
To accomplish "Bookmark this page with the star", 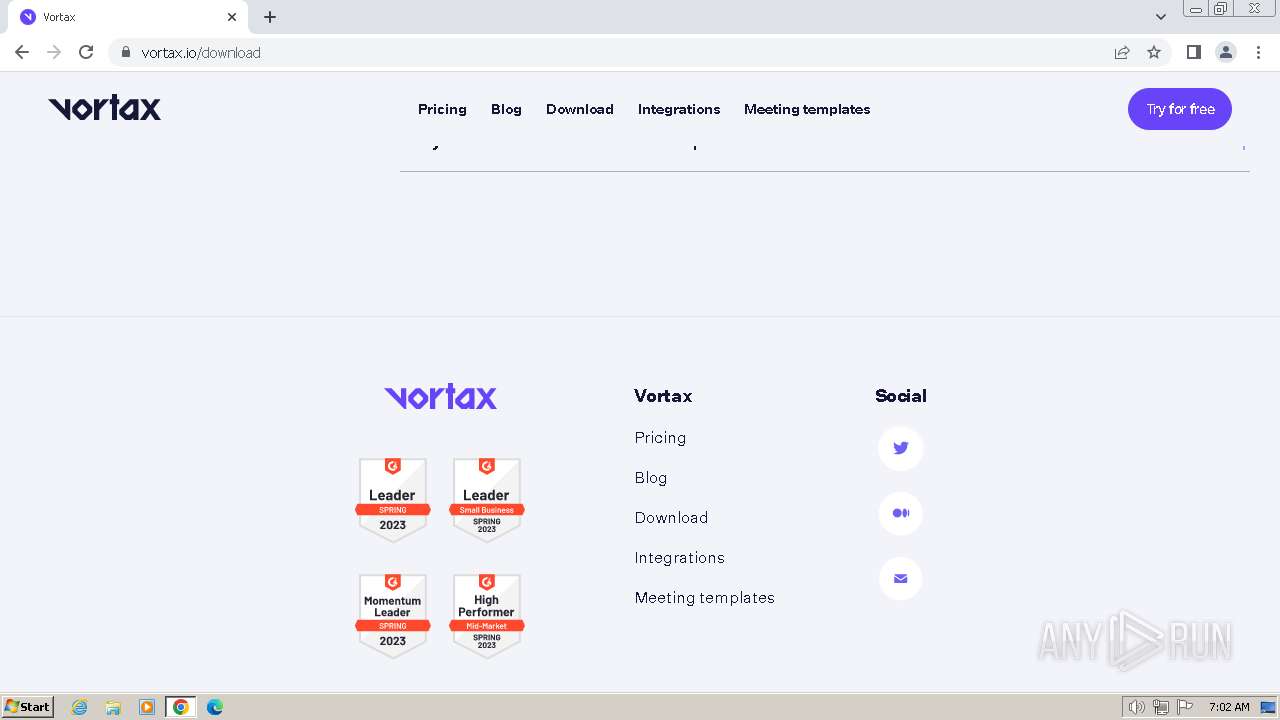I will click(1154, 52).
